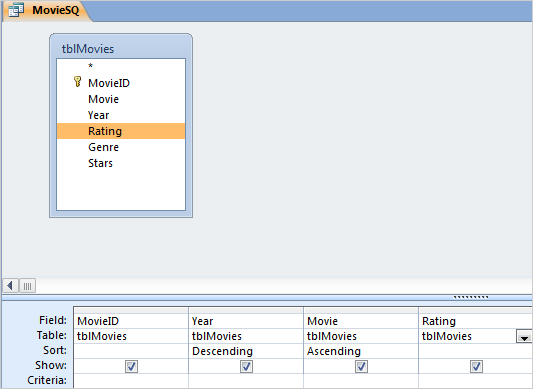Click column selector bar above Rating
Screen dimensions: 533x389
pos(476,310)
